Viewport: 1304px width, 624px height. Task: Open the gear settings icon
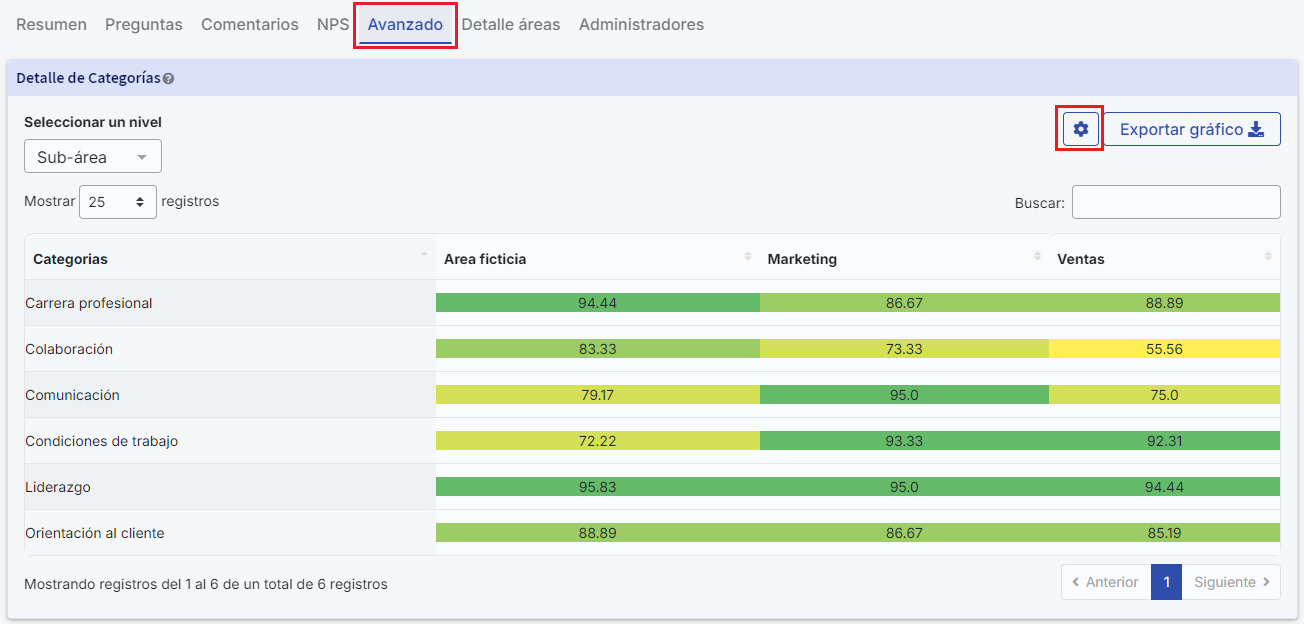pyautogui.click(x=1080, y=129)
